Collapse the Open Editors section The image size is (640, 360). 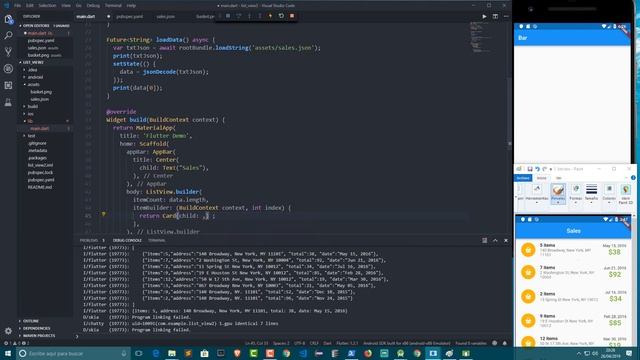tap(36, 26)
